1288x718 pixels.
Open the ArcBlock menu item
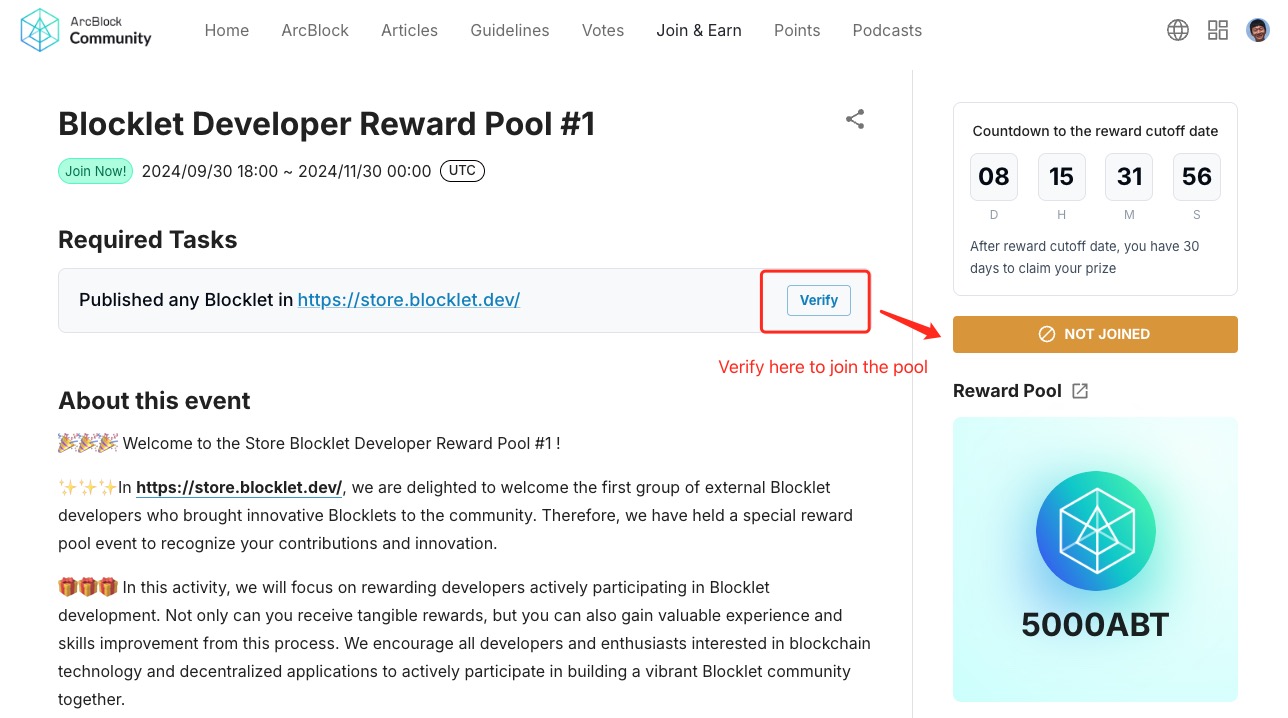(315, 30)
